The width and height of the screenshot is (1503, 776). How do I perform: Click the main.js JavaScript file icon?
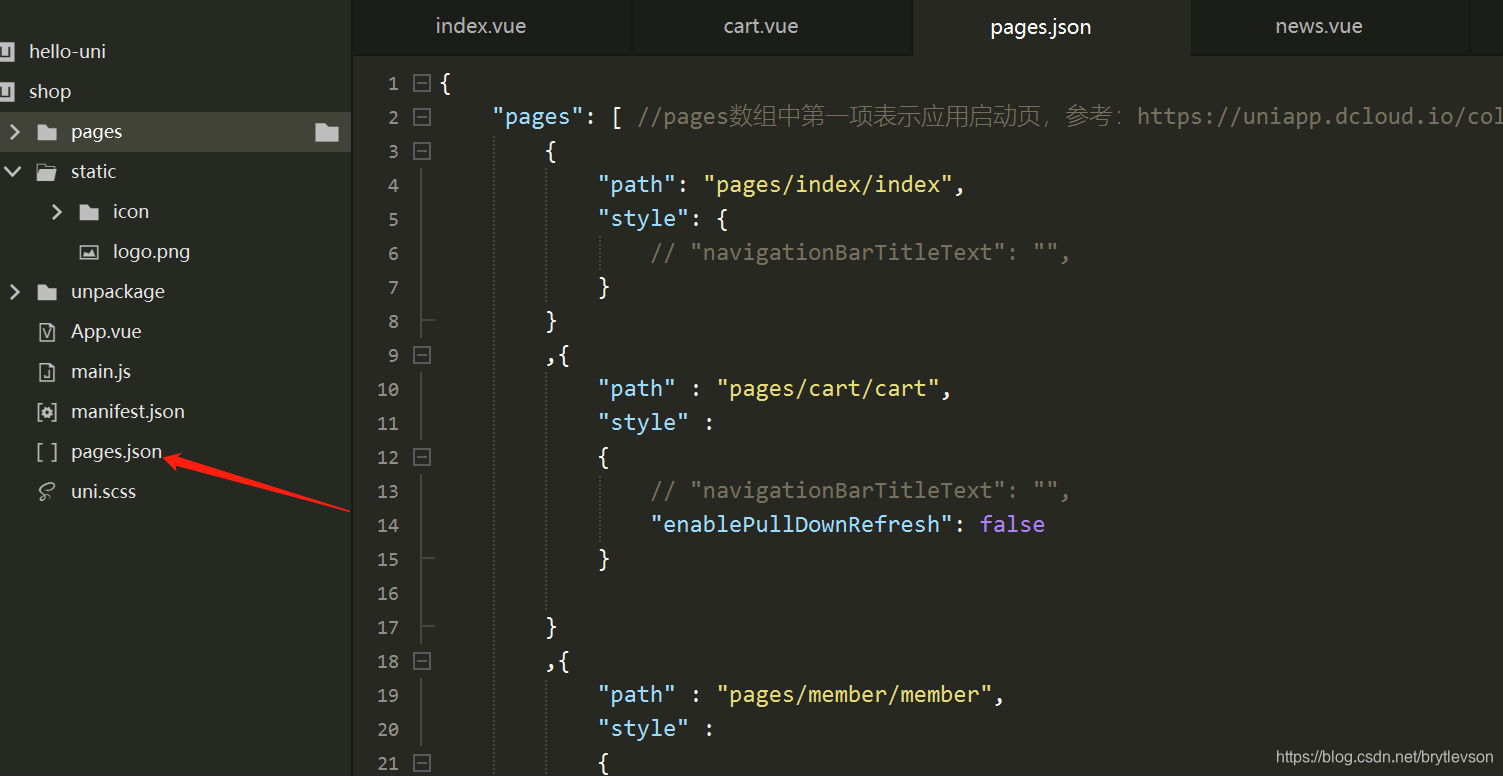tap(47, 372)
